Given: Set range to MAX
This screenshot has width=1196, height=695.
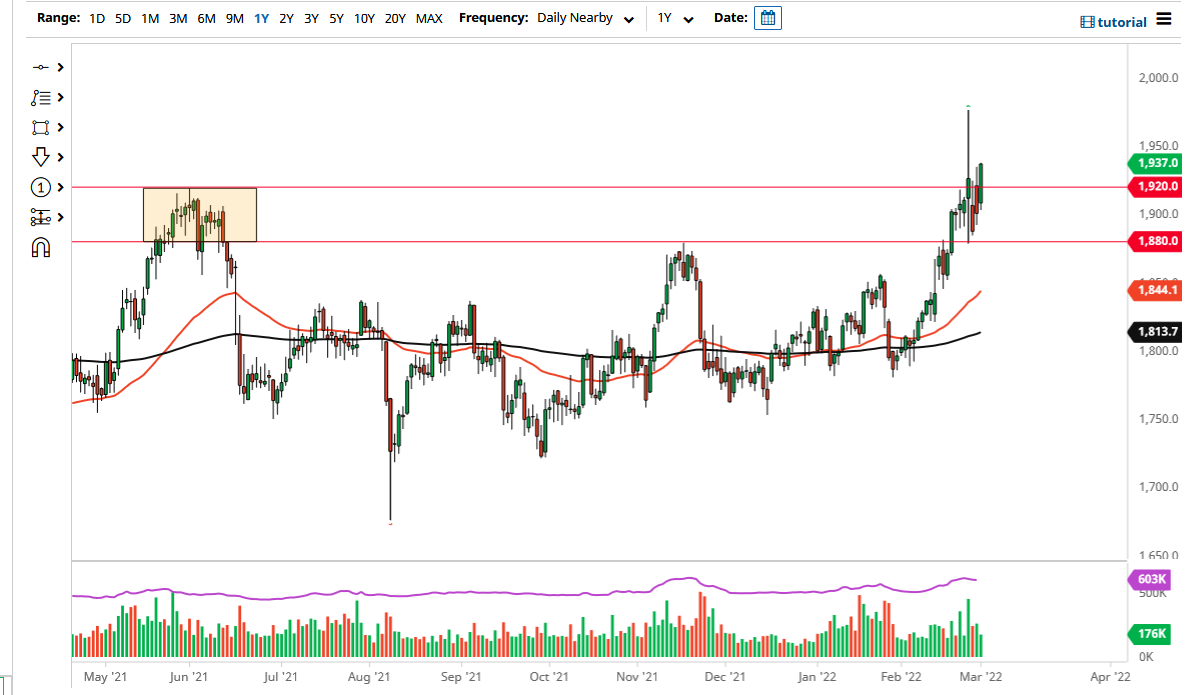Looking at the screenshot, I should pos(429,18).
